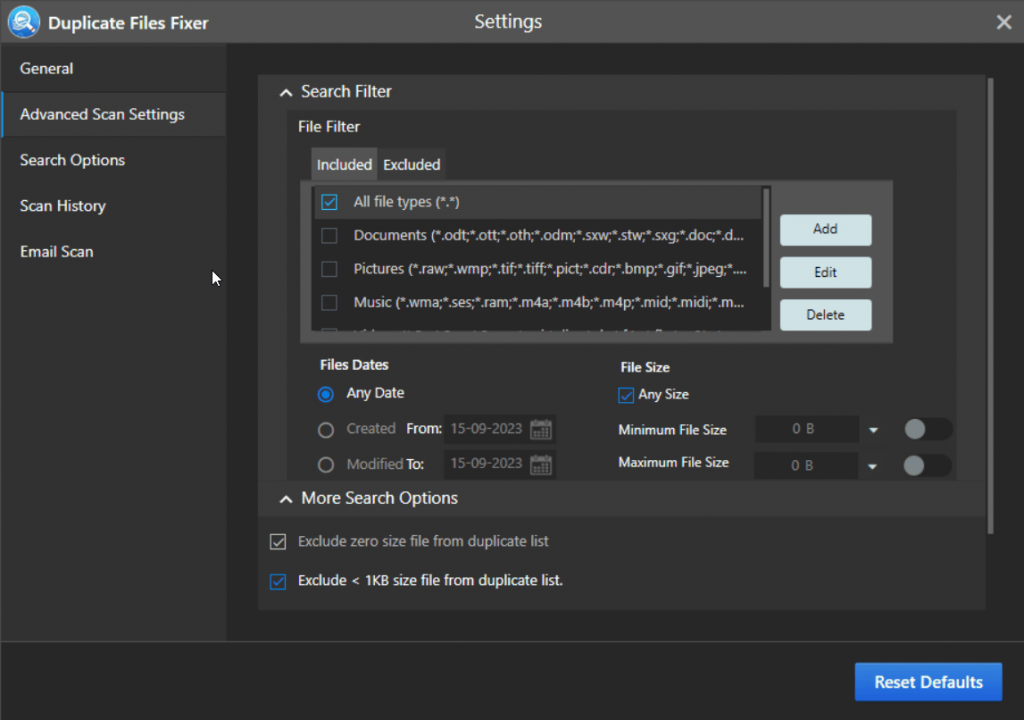The height and width of the screenshot is (720, 1024).
Task: Collapse the More Search Options section
Action: 286,498
